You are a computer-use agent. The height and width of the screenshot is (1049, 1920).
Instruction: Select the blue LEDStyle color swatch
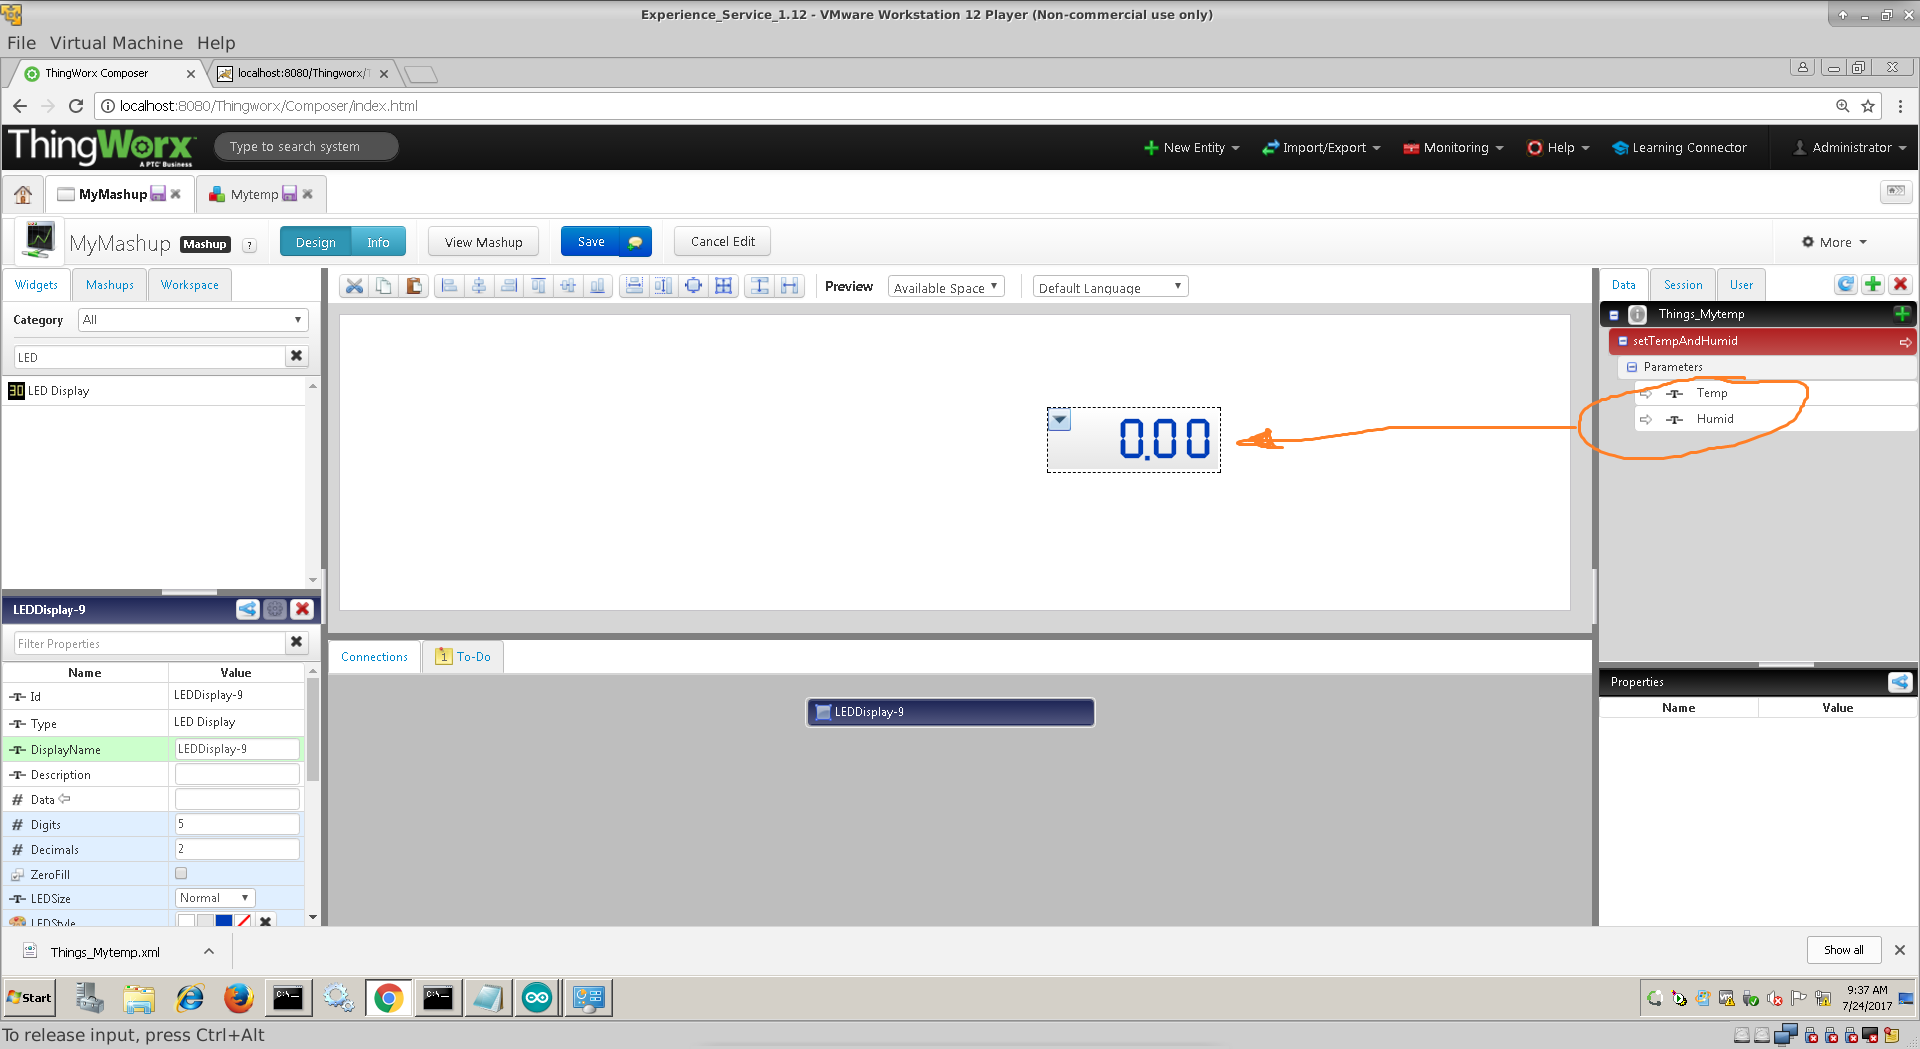(x=224, y=921)
